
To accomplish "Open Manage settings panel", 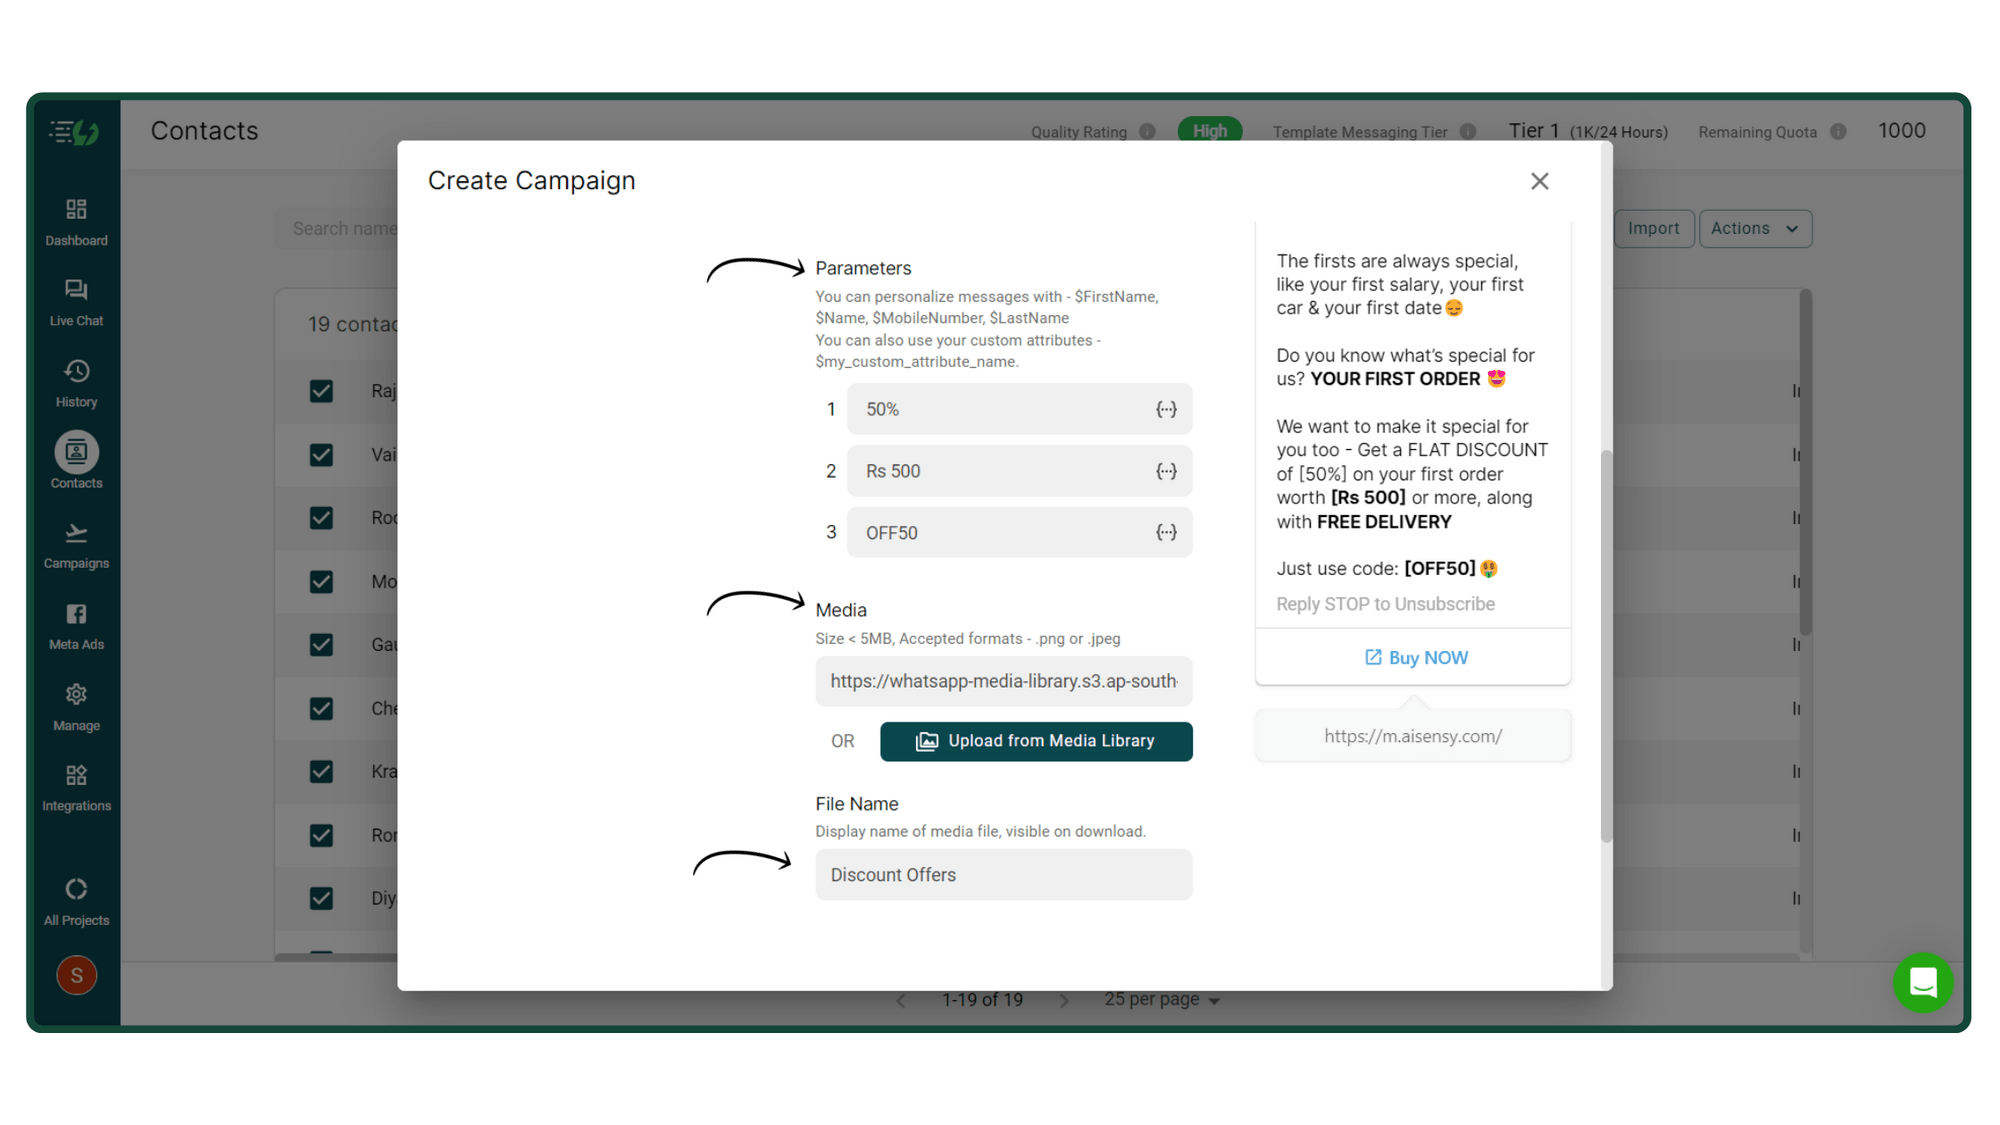I will [76, 705].
